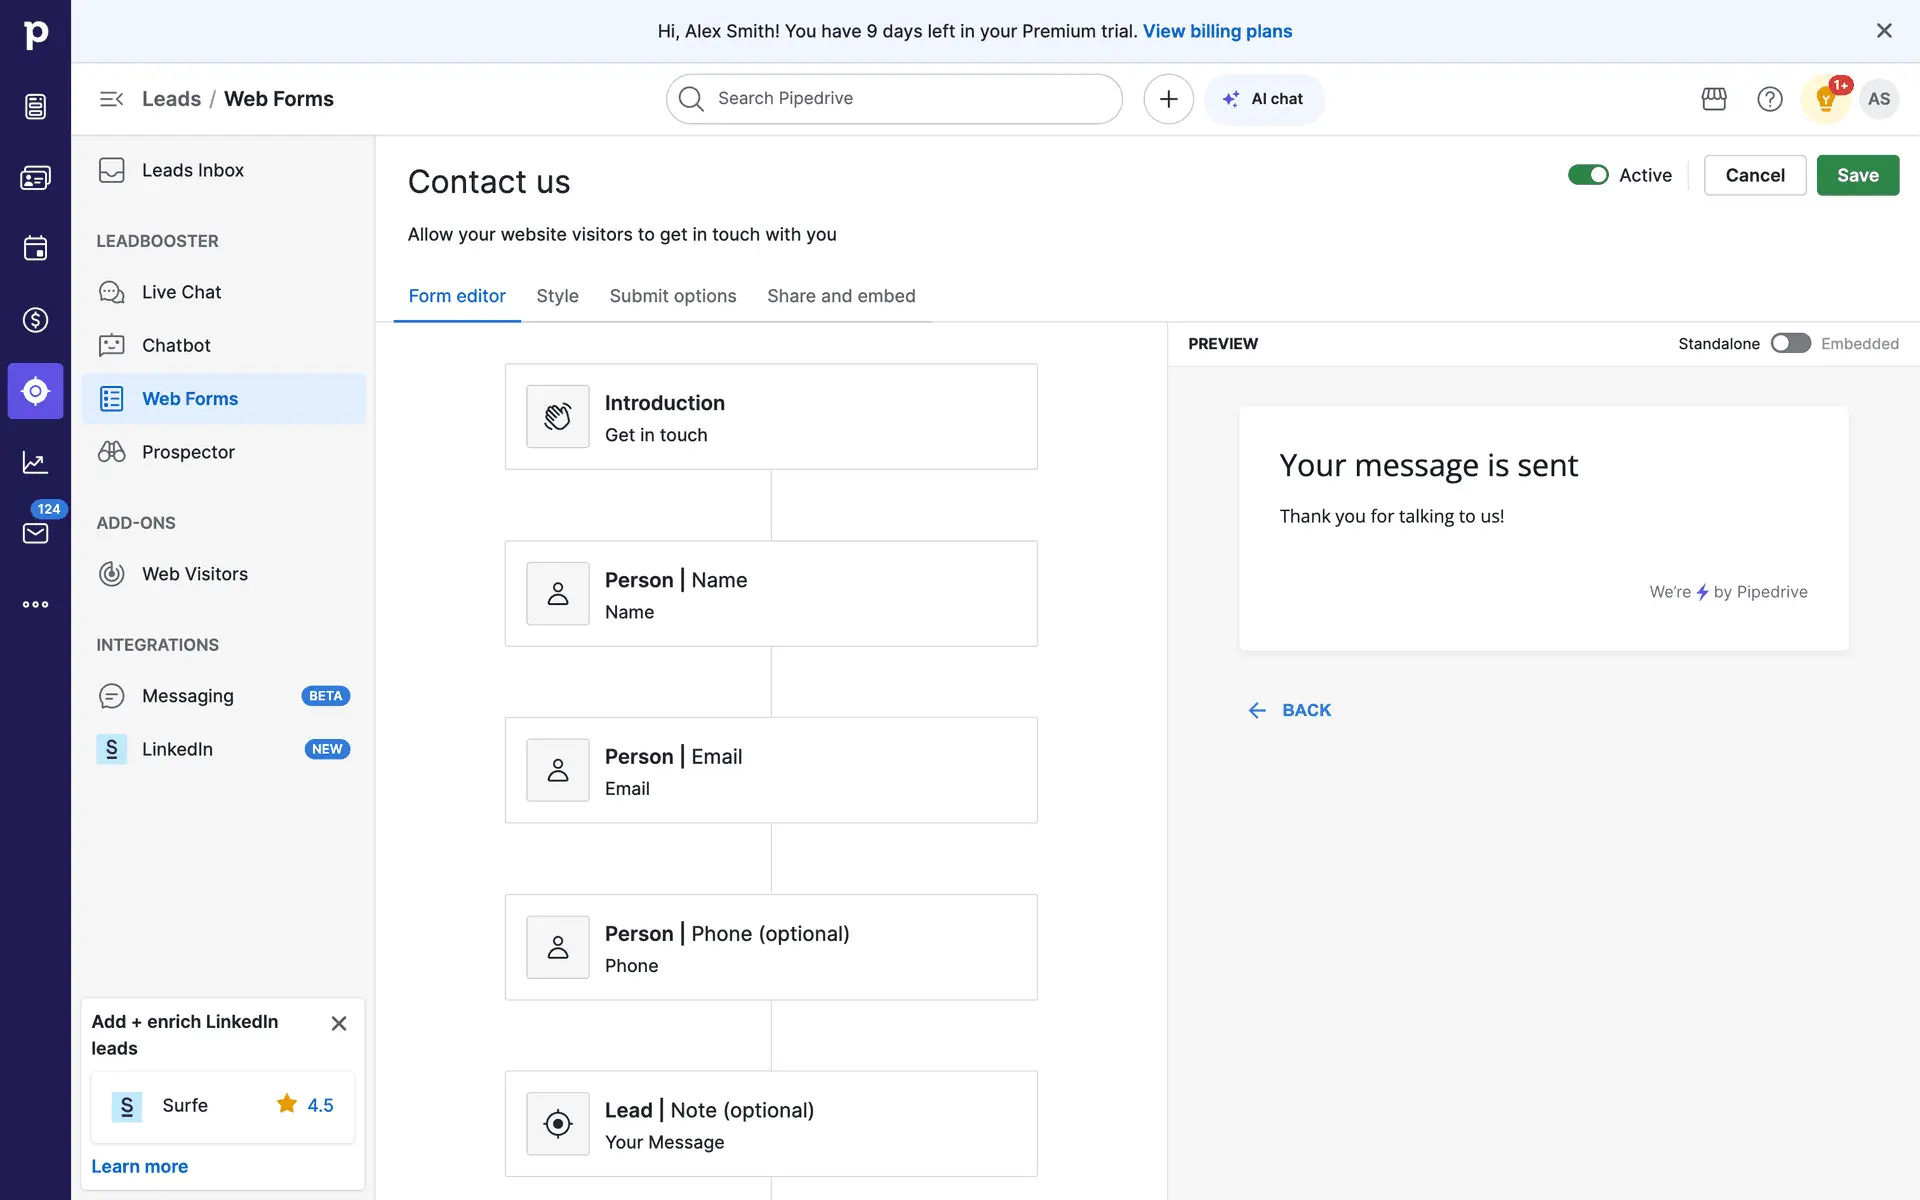Open Sales Assistant lightbulb notifications

(1825, 99)
